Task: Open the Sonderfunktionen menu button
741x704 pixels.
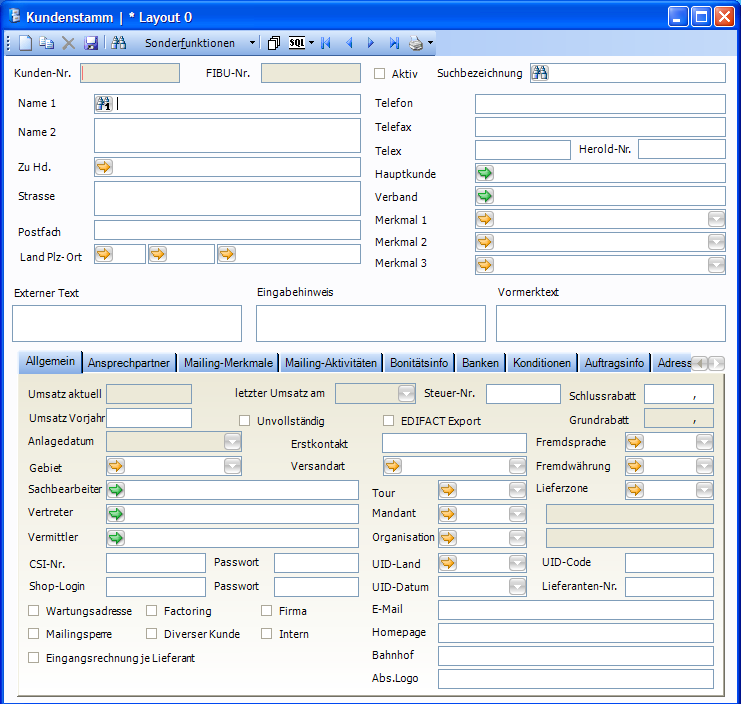Action: click(x=190, y=43)
